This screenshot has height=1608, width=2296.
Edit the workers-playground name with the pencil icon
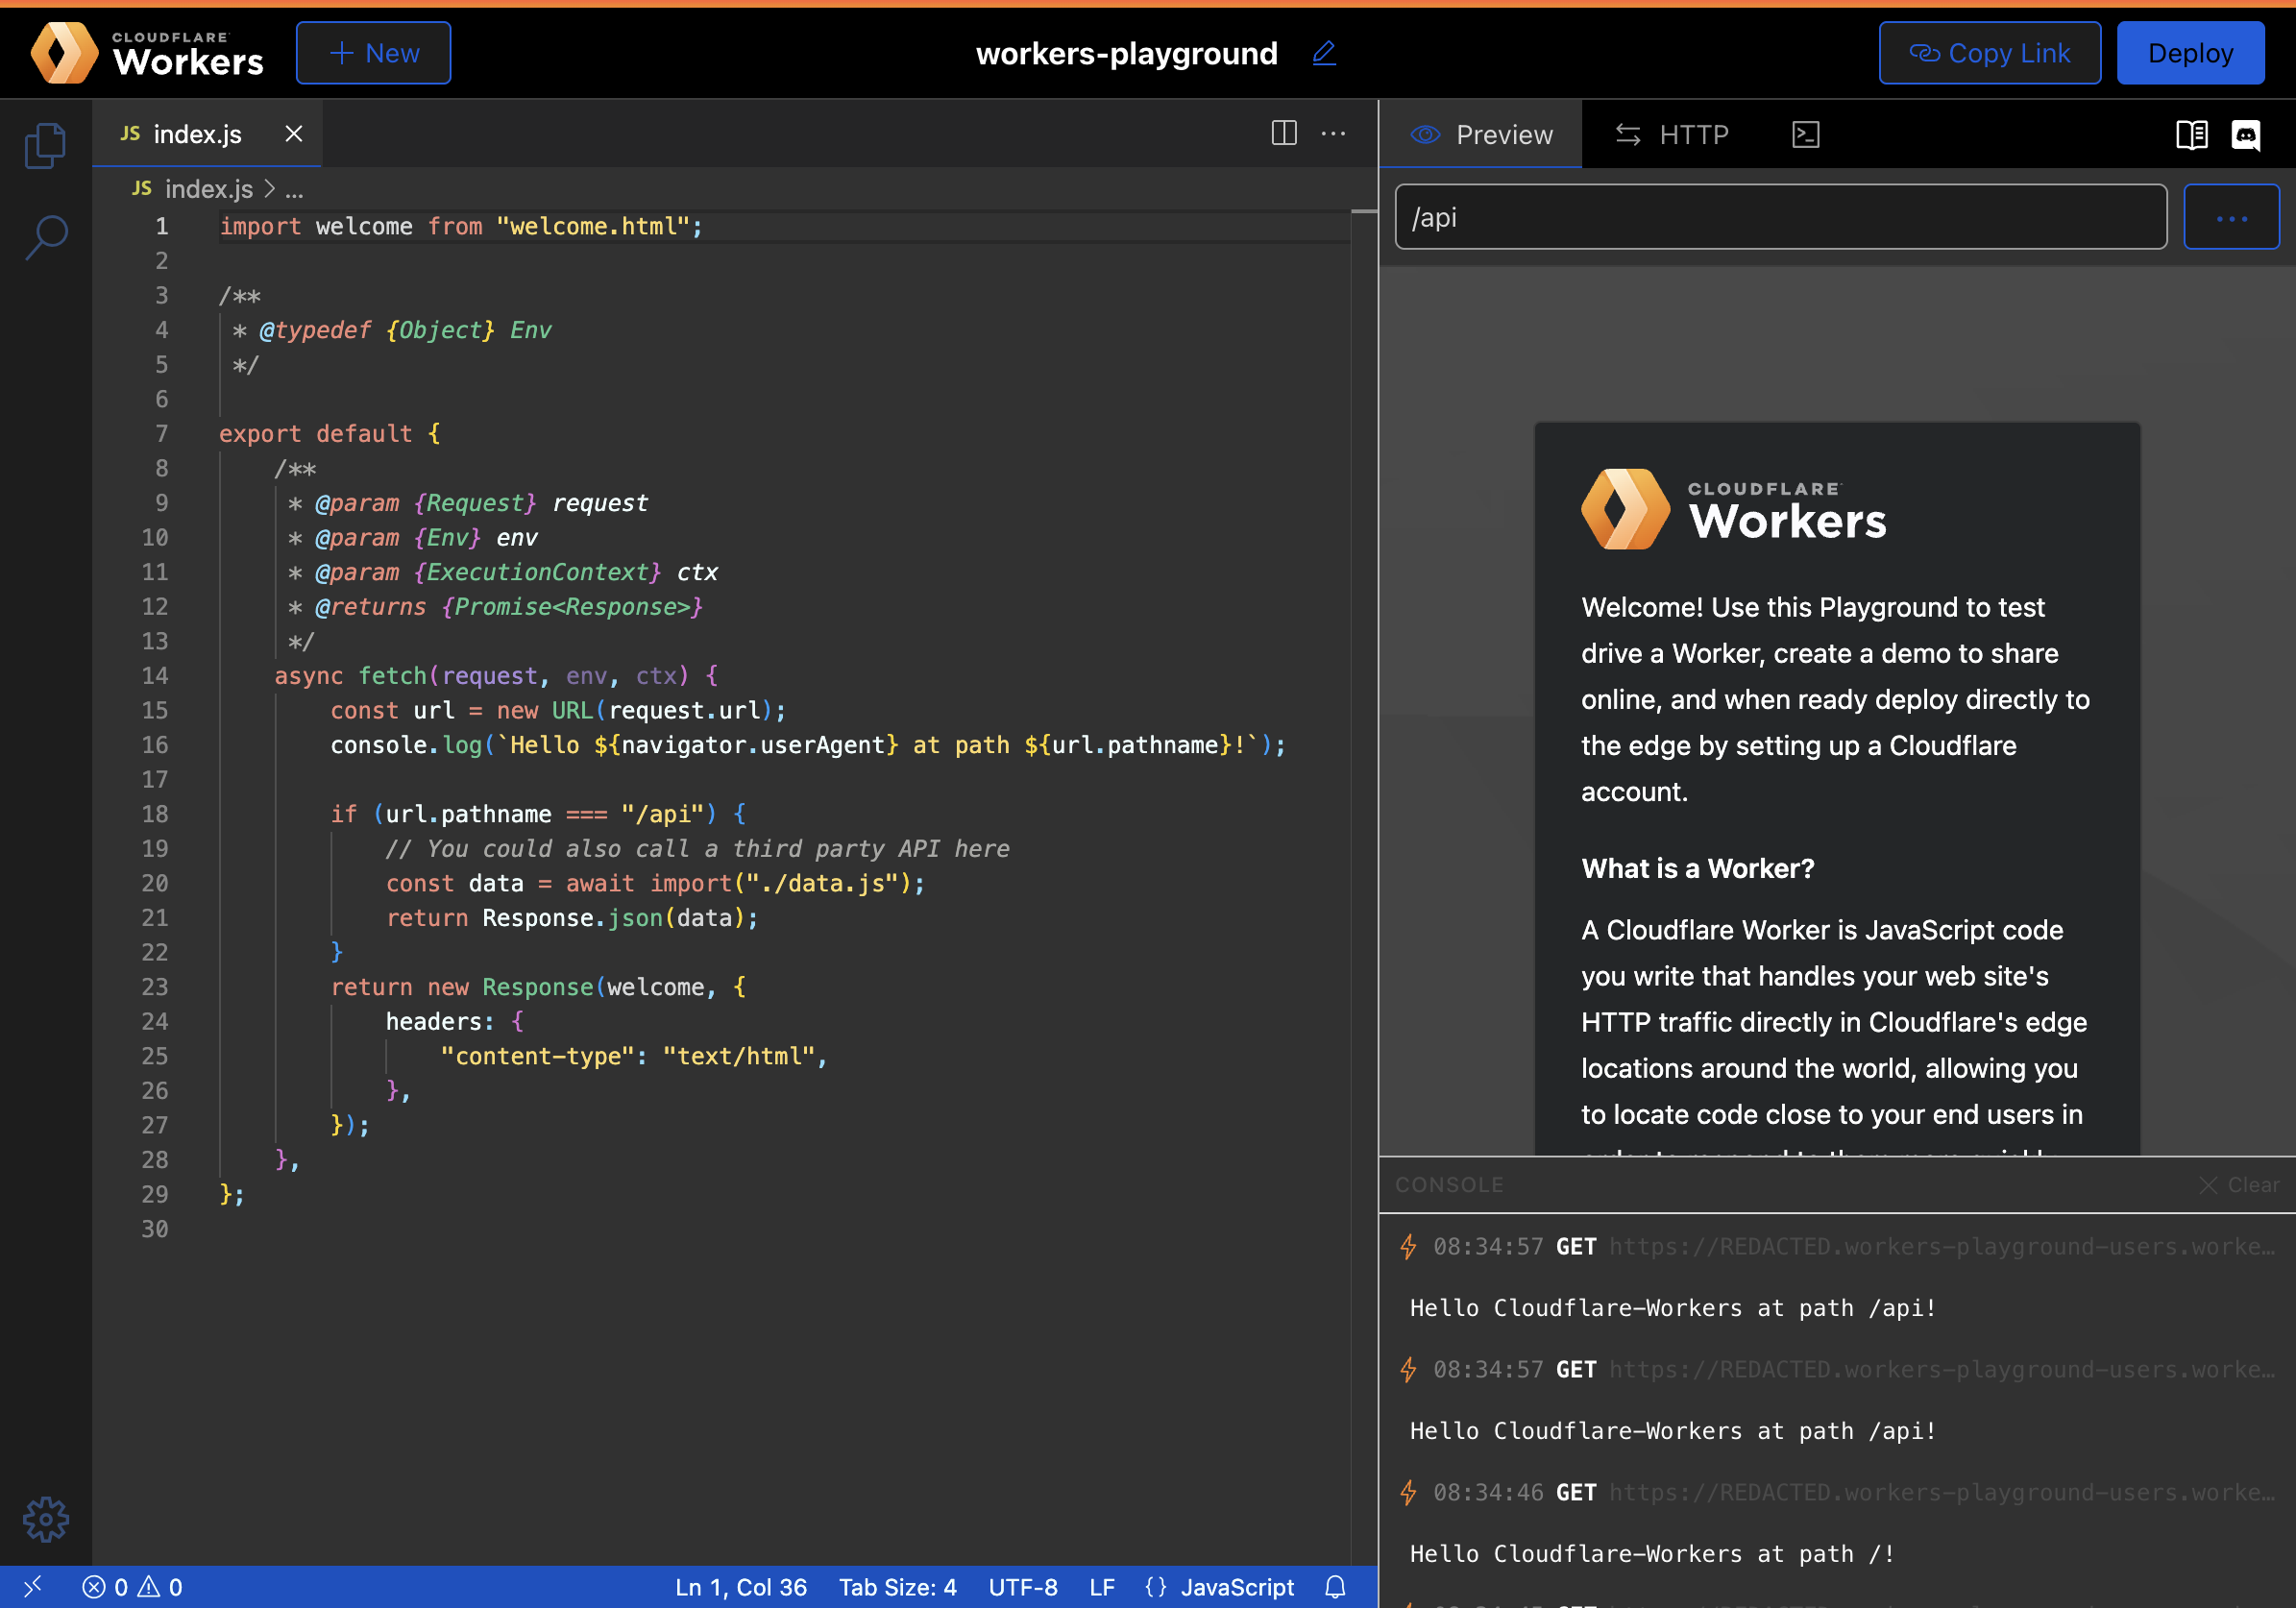click(1324, 53)
